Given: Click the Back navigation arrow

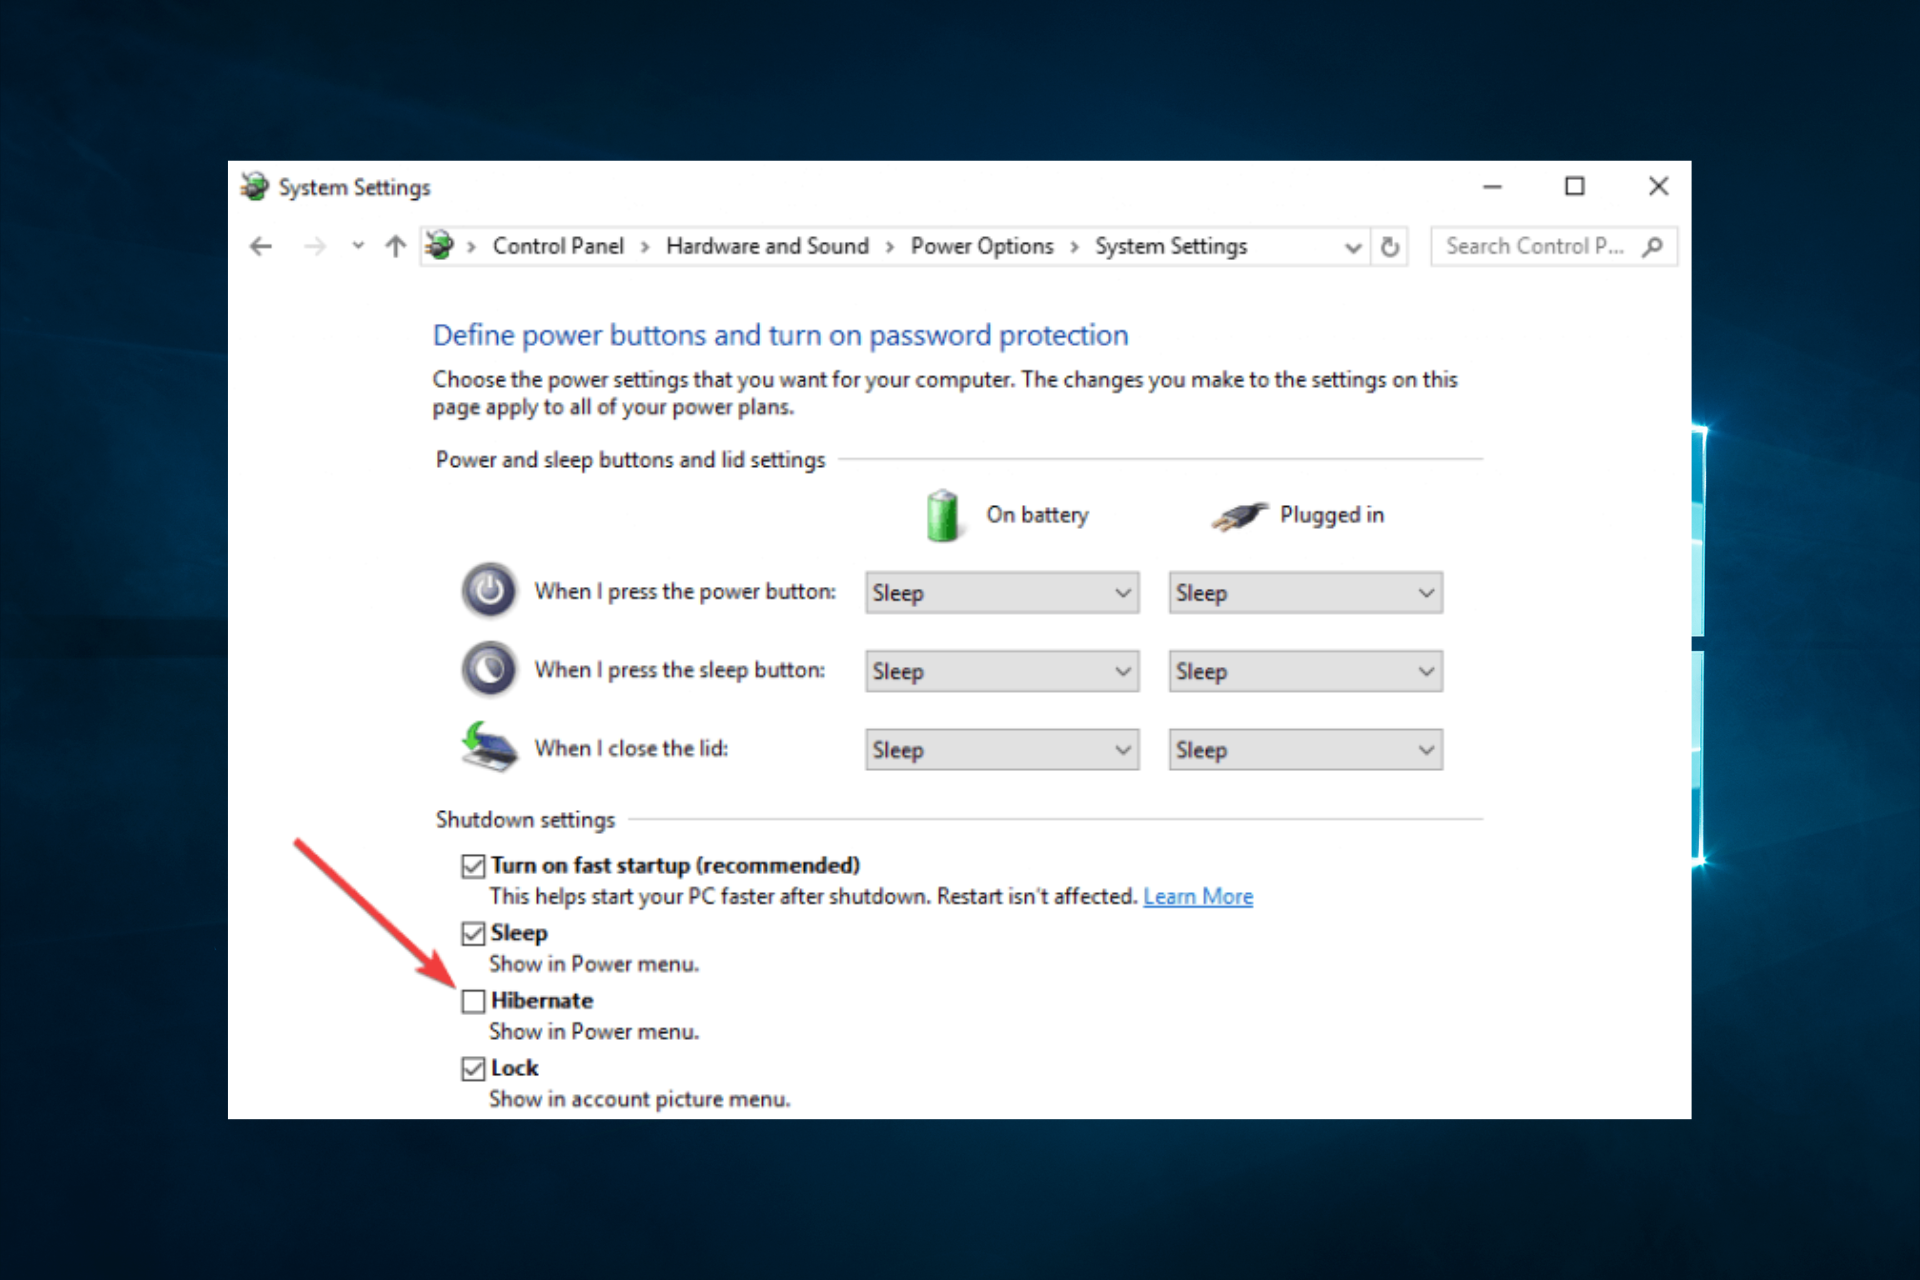Looking at the screenshot, I should click(x=261, y=246).
